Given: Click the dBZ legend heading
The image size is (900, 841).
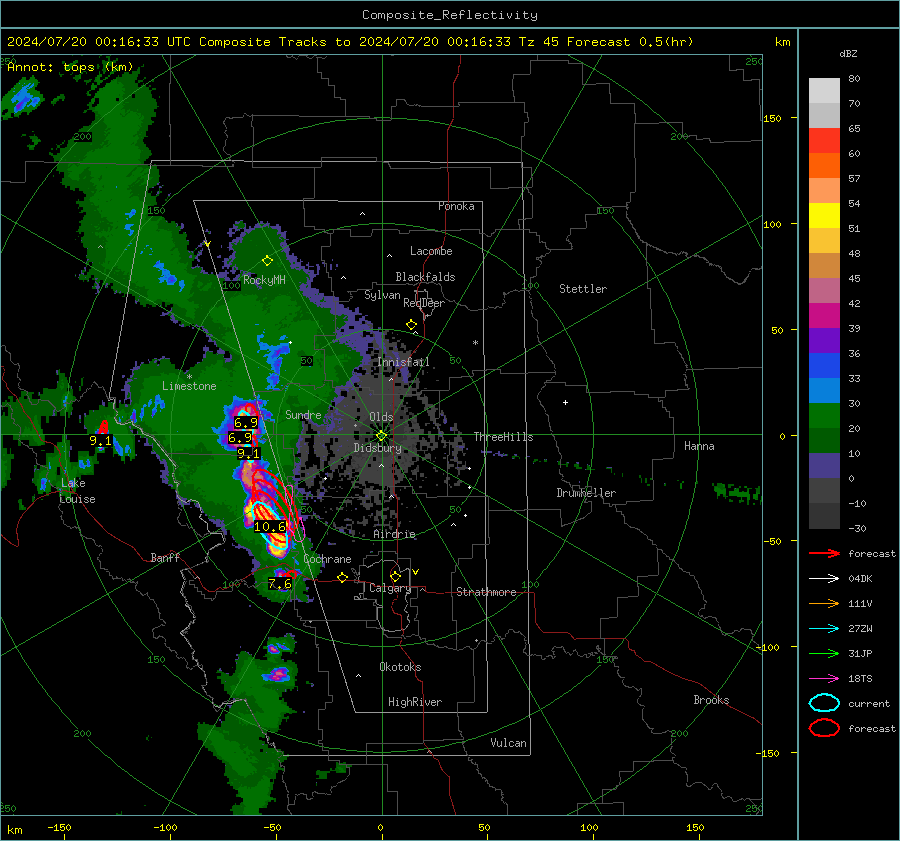Looking at the screenshot, I should click(848, 53).
